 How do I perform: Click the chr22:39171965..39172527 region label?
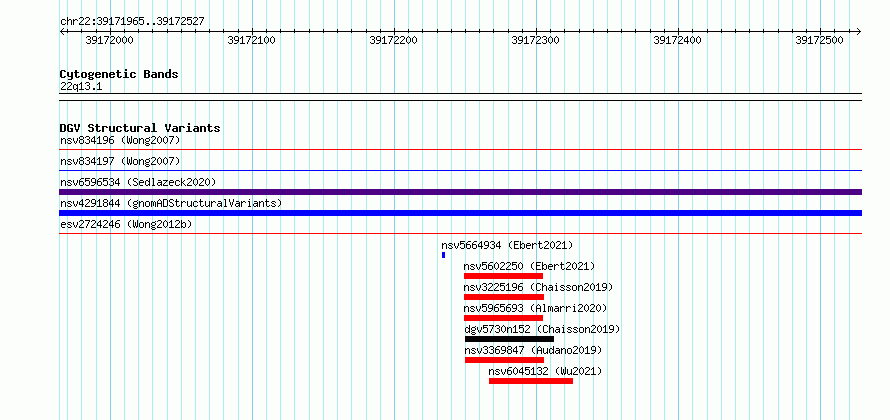[132, 22]
